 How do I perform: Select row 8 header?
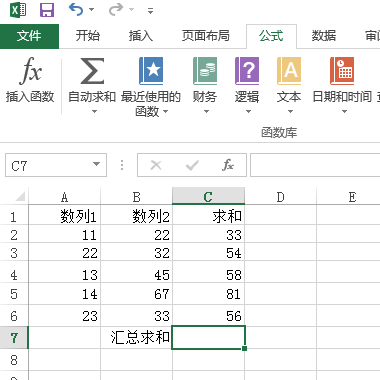point(14,360)
